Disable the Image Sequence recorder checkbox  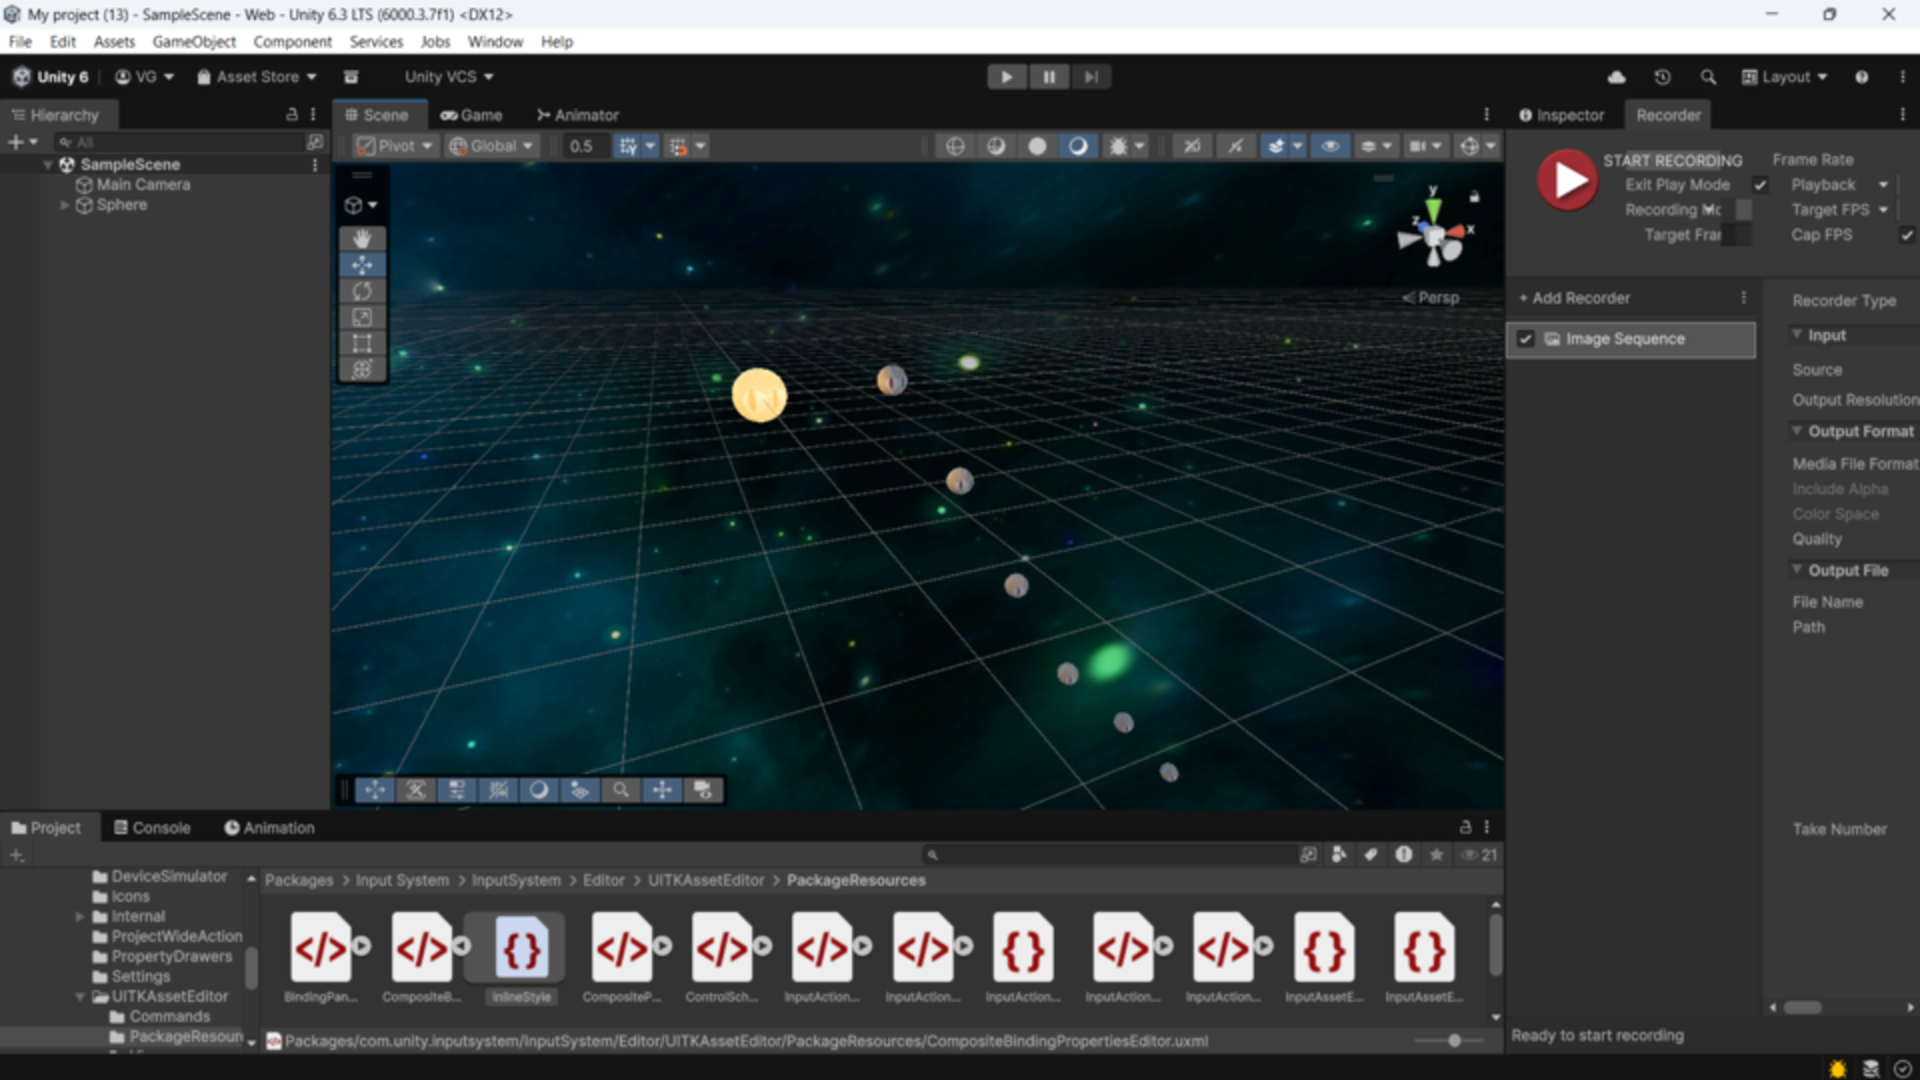pyautogui.click(x=1525, y=339)
